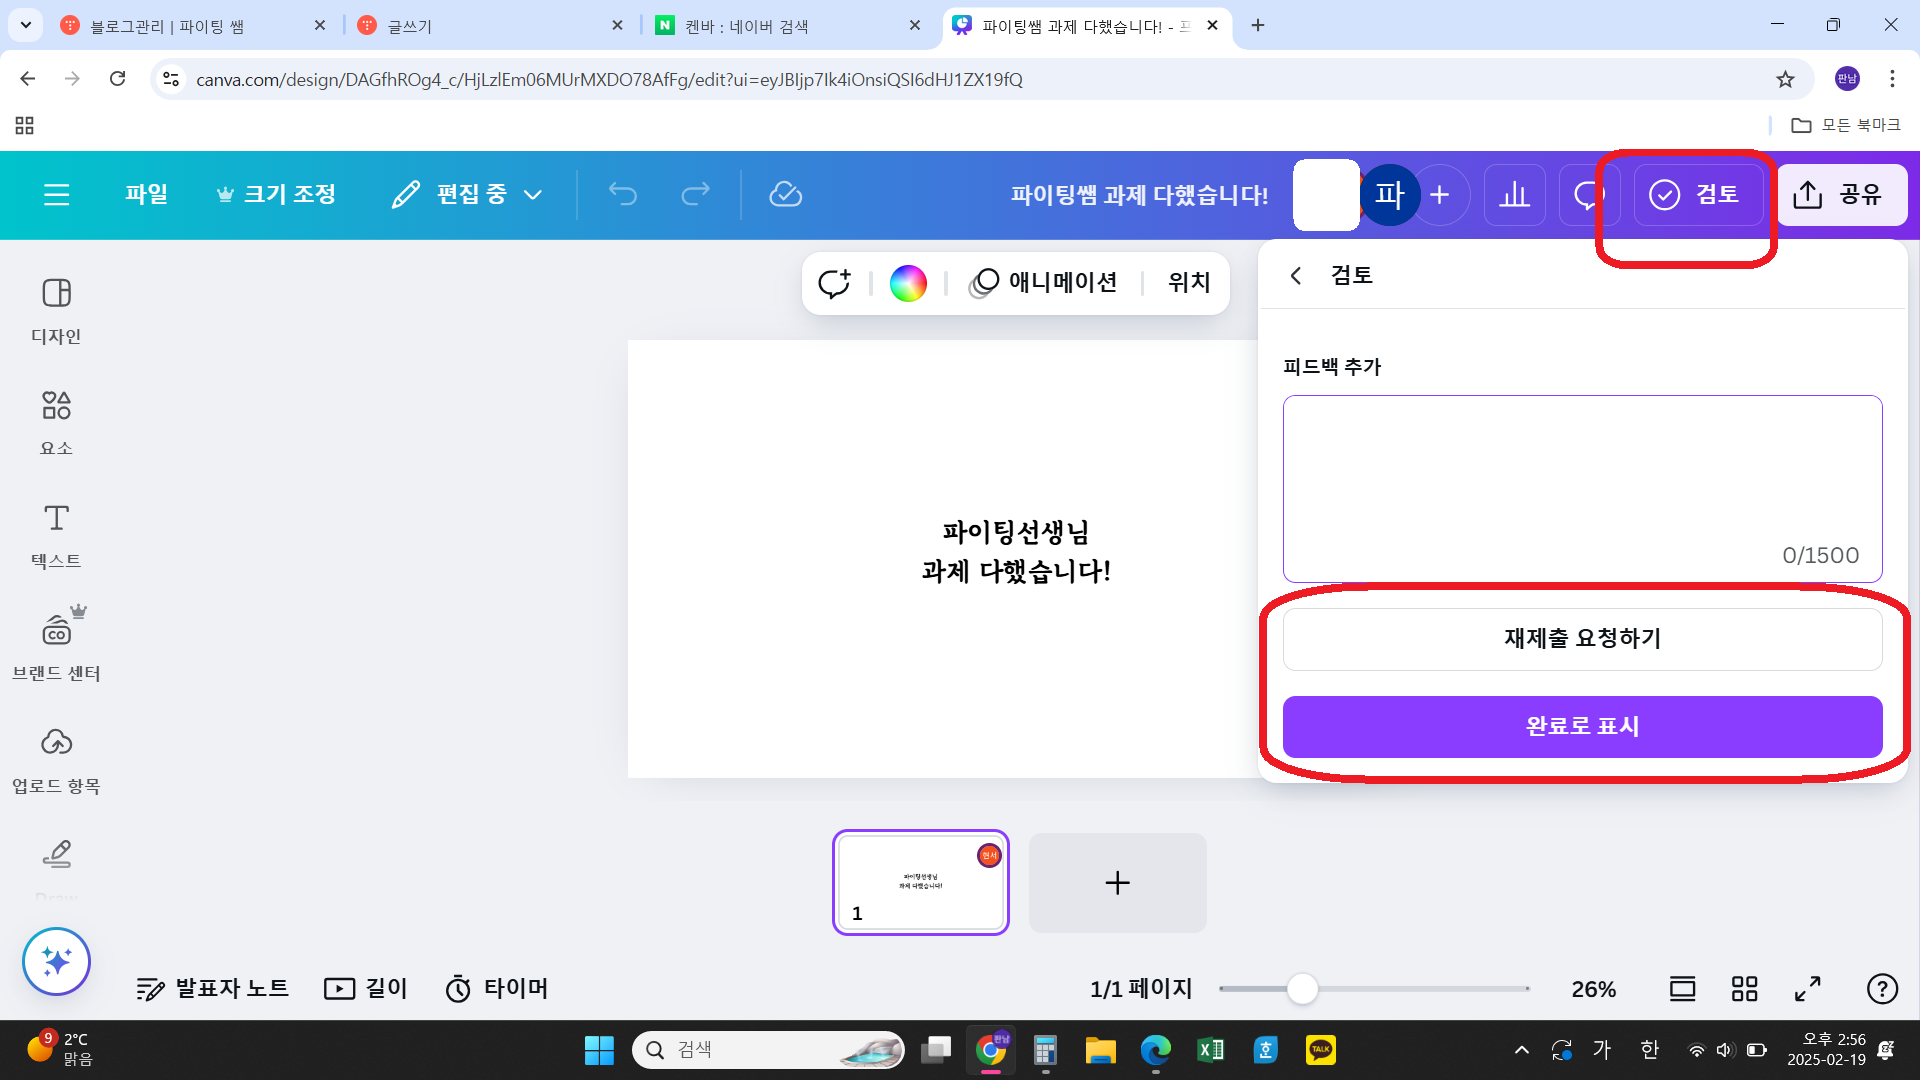Go back to previous page

coord(28,79)
